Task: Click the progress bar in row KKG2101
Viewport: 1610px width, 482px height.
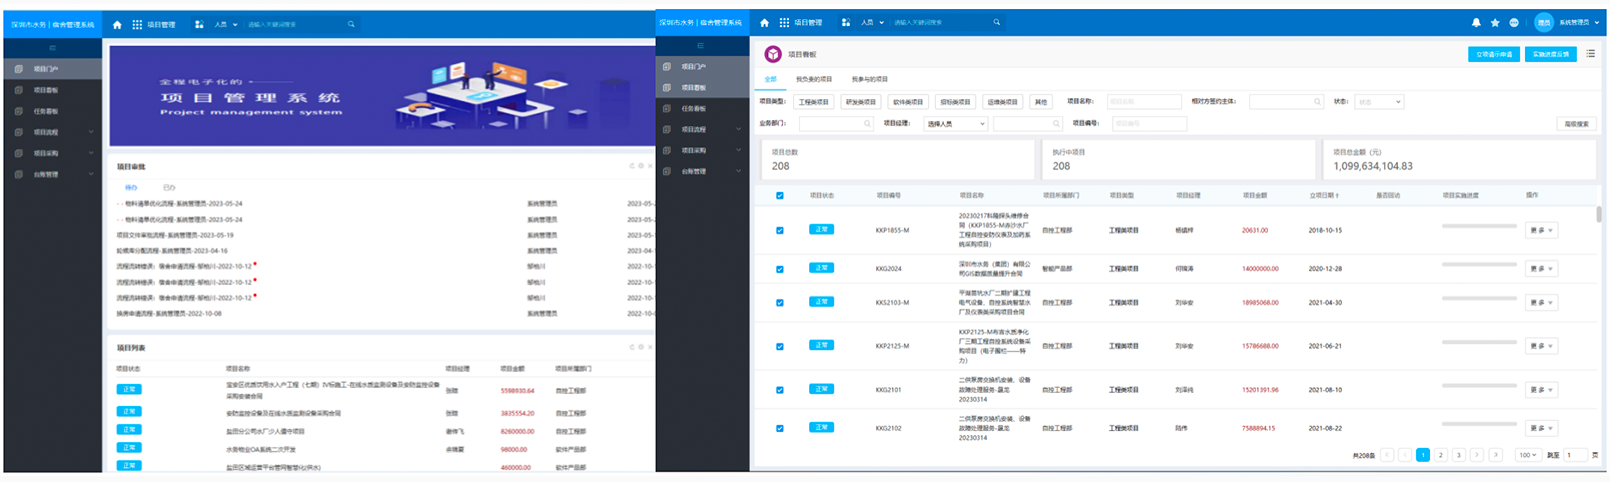Action: [x=1479, y=386]
